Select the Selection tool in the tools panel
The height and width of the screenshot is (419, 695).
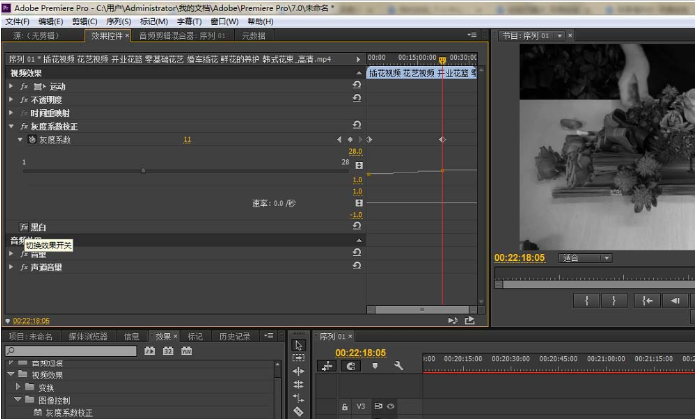pyautogui.click(x=297, y=345)
